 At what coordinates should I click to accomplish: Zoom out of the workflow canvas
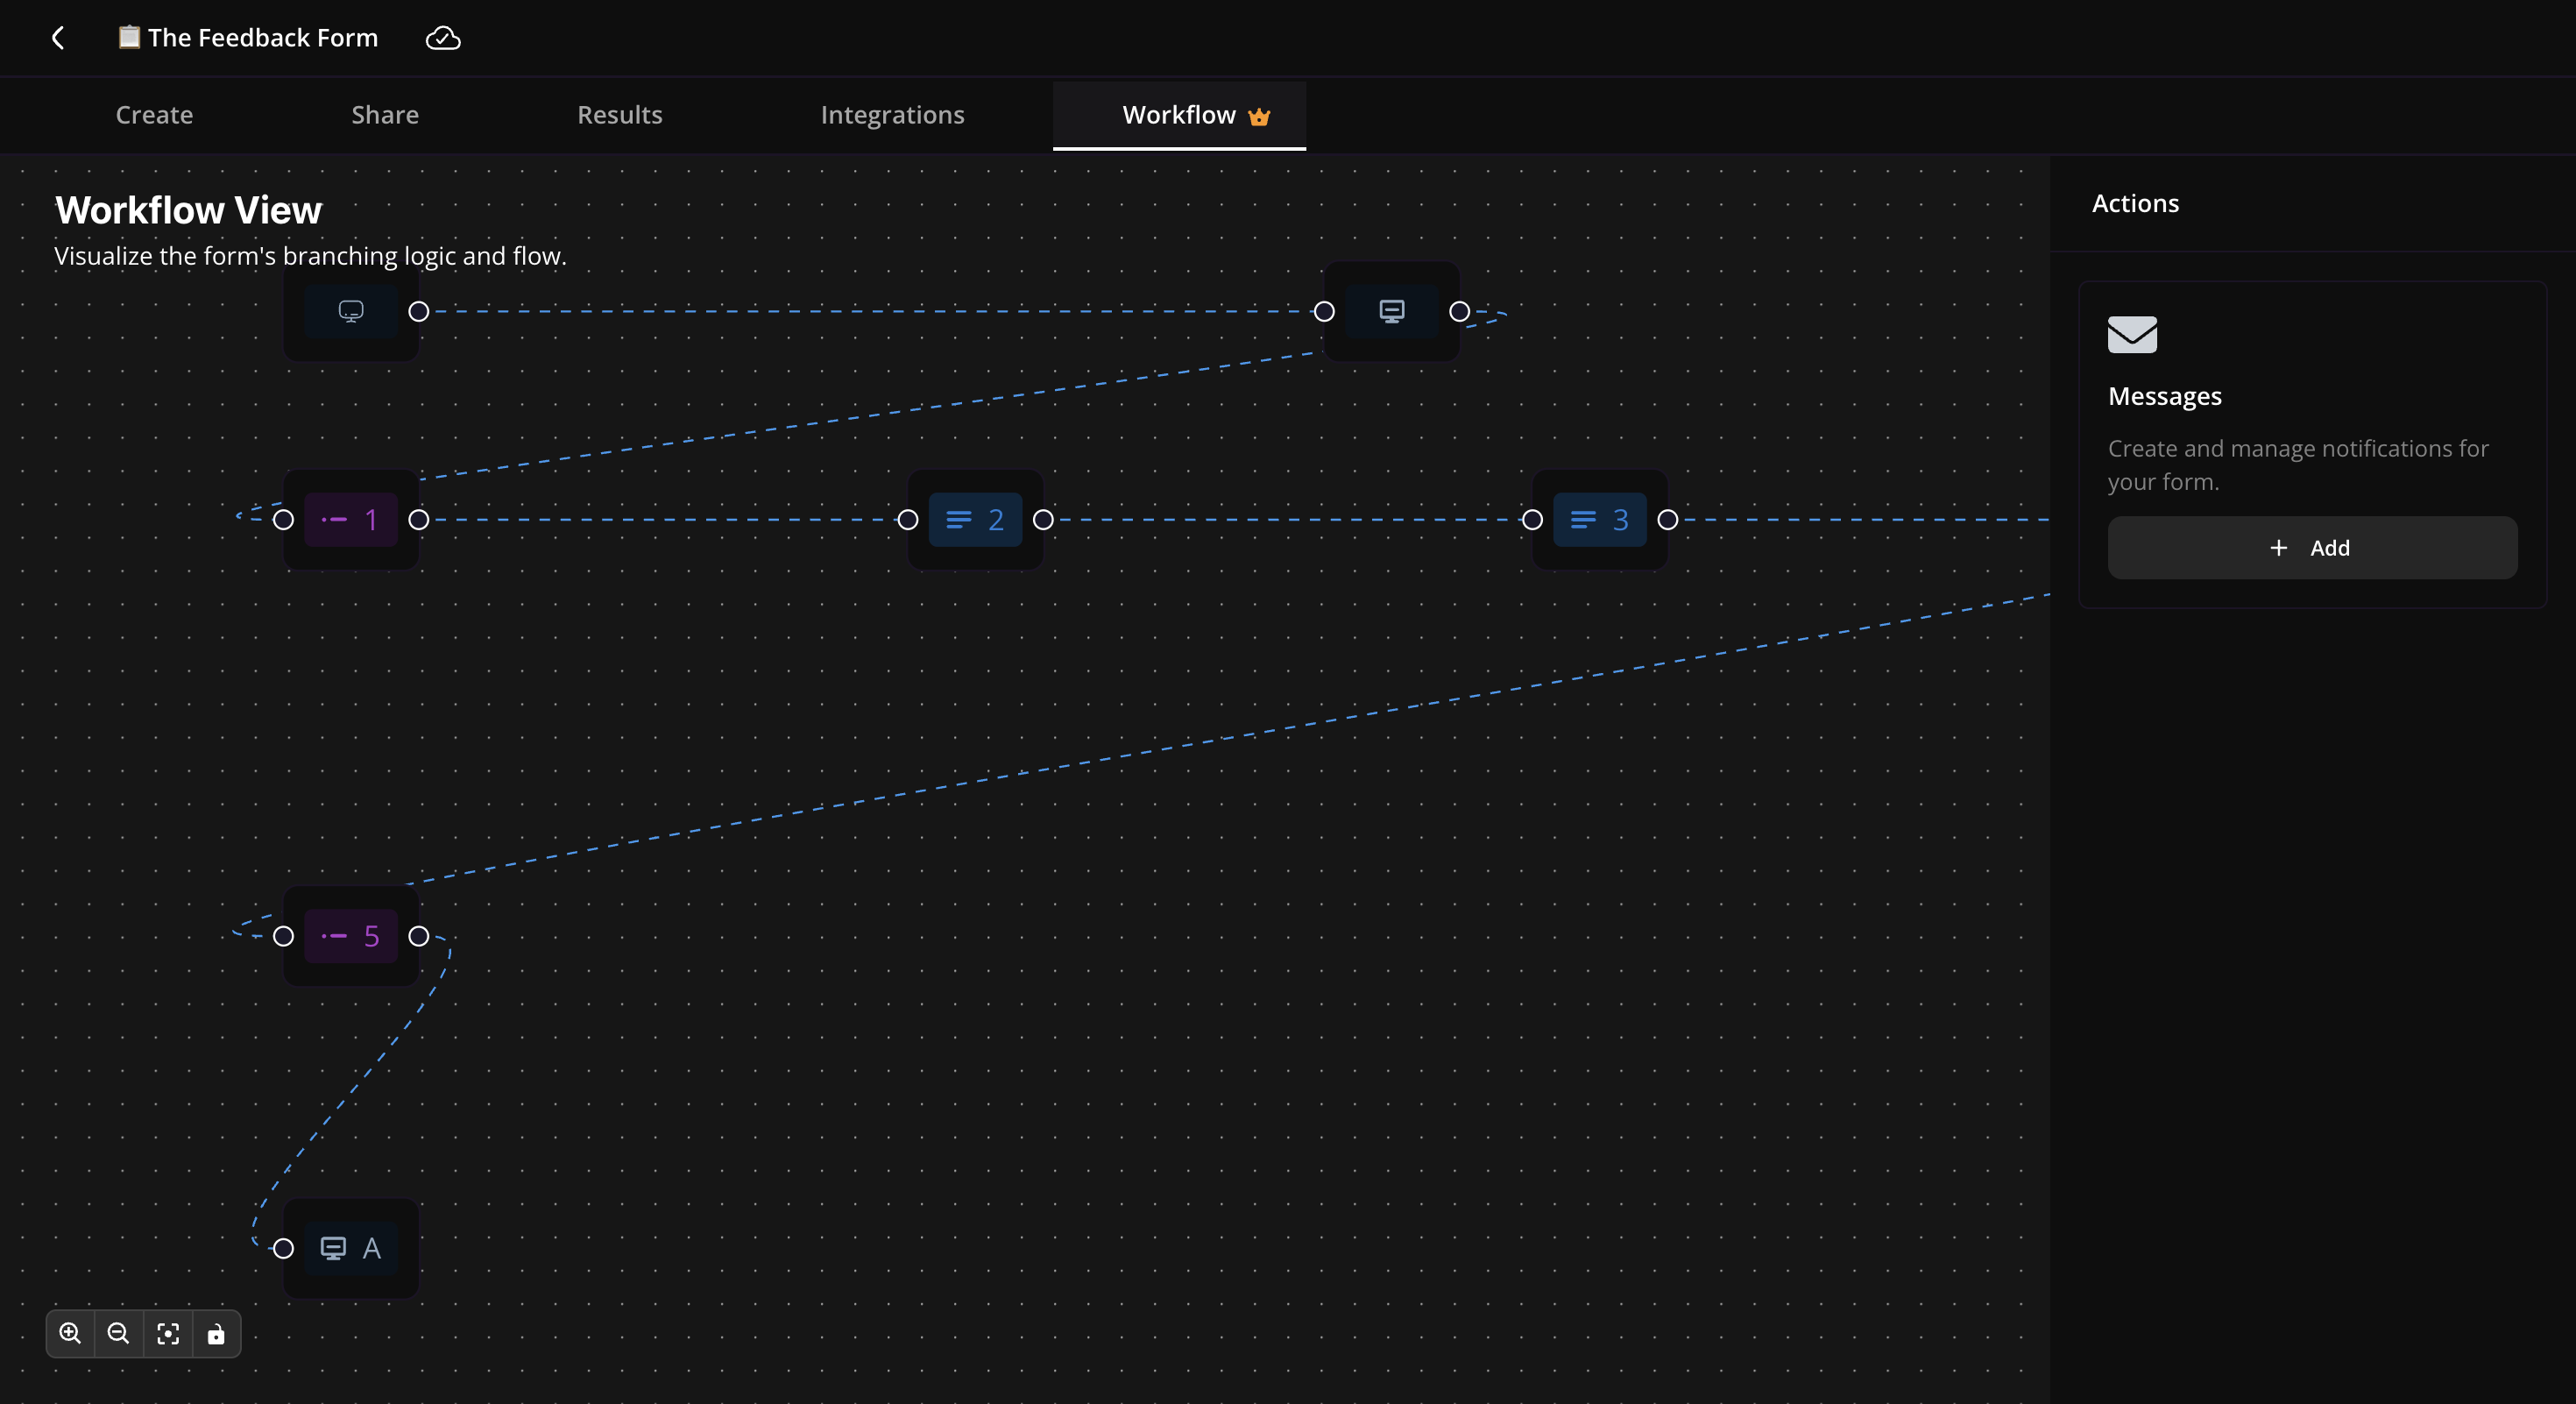[118, 1333]
